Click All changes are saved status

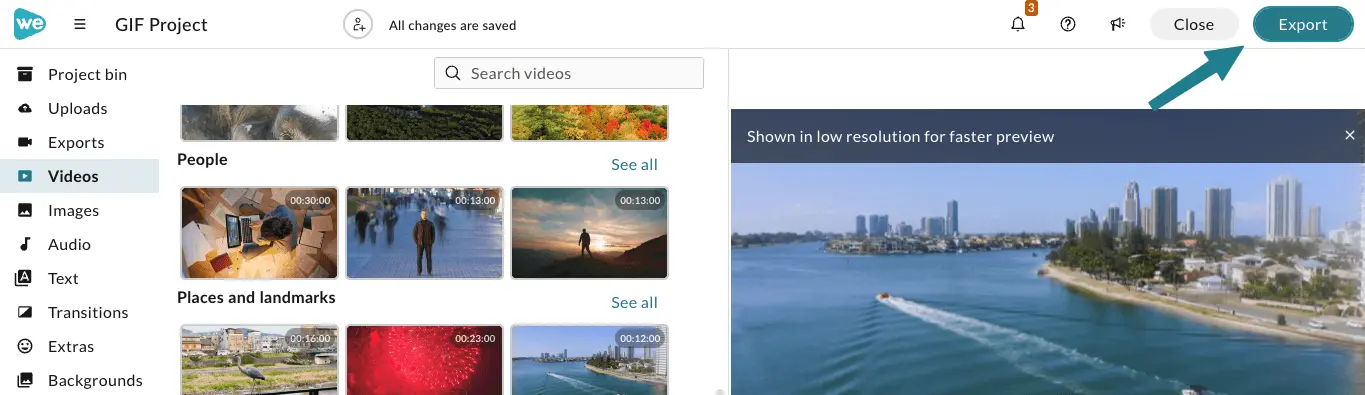tap(453, 25)
